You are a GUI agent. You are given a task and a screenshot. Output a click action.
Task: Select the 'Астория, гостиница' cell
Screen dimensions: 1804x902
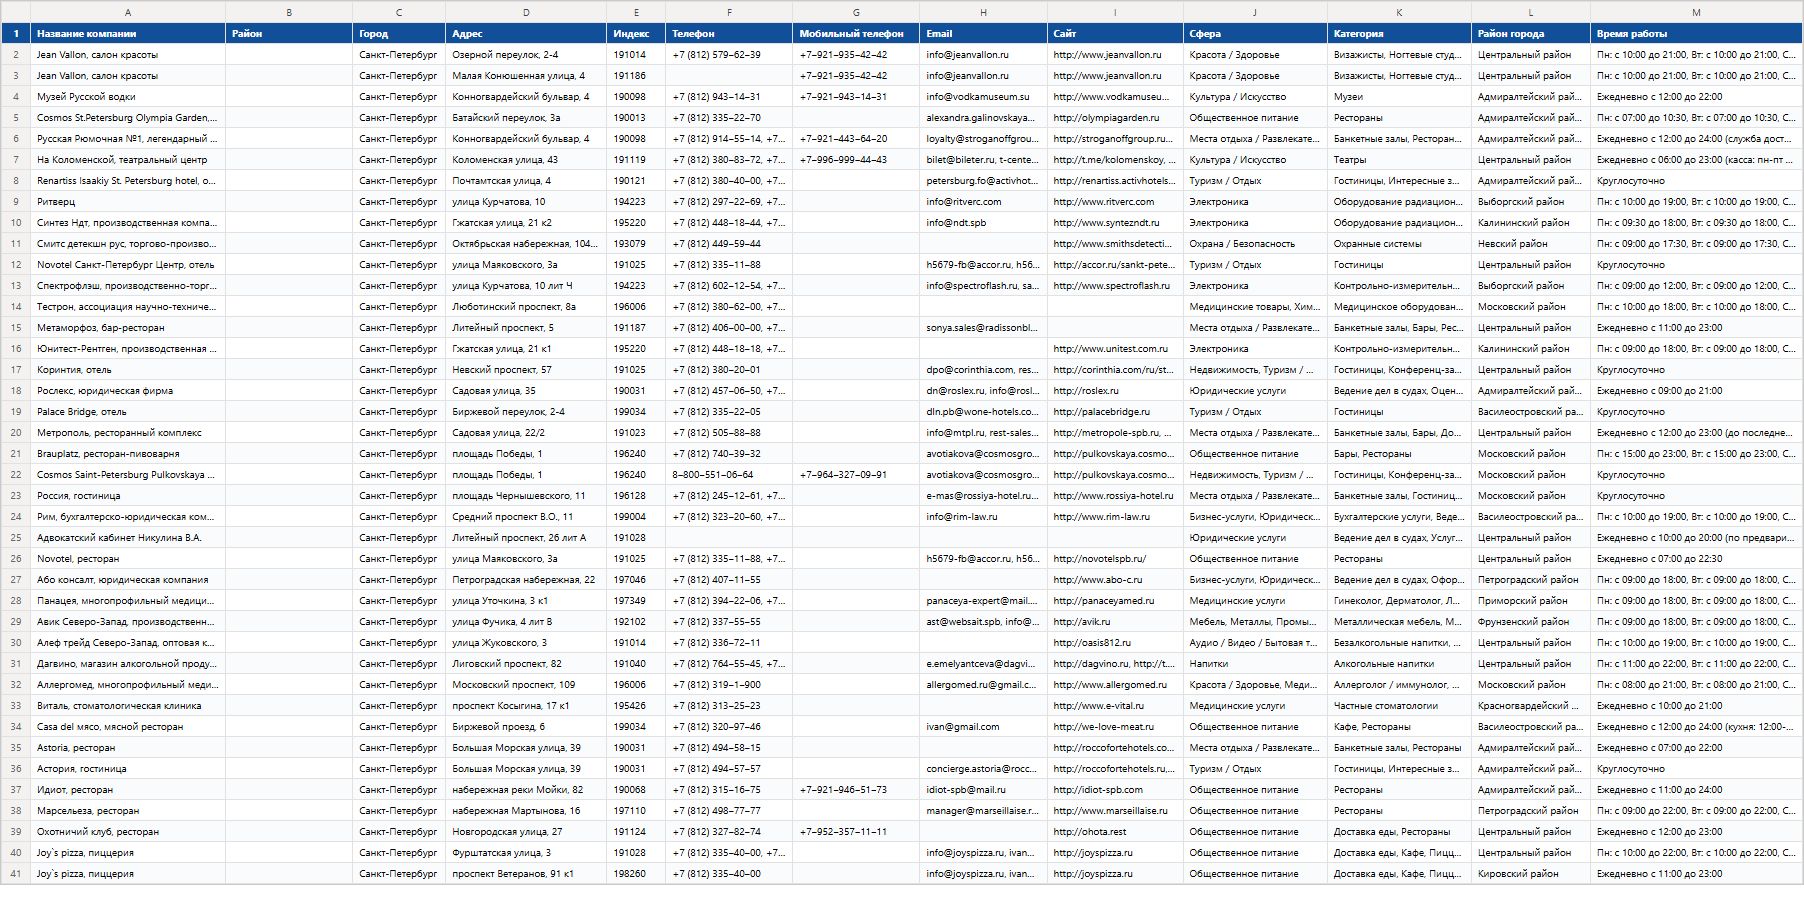[128, 769]
